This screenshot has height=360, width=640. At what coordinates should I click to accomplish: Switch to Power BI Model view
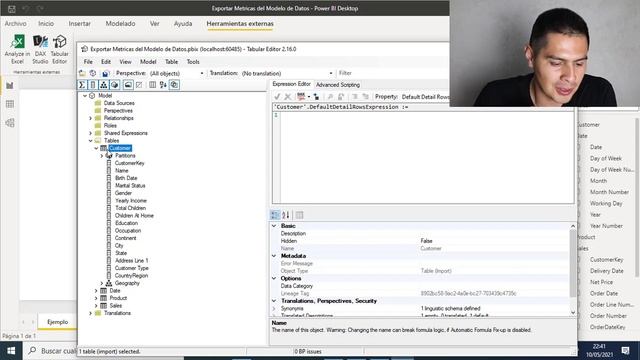pos(10,123)
